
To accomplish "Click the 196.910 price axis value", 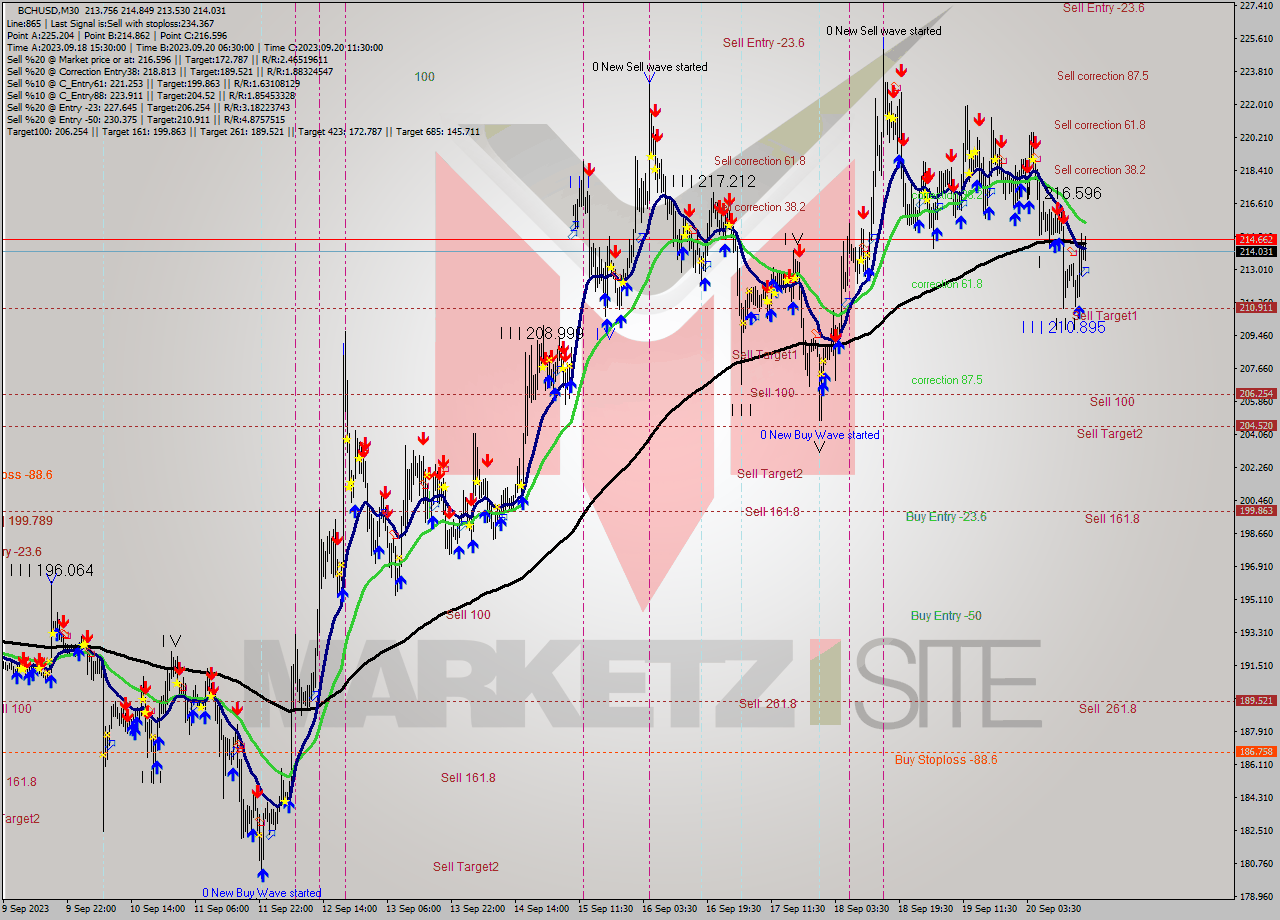I will pyautogui.click(x=1256, y=567).
